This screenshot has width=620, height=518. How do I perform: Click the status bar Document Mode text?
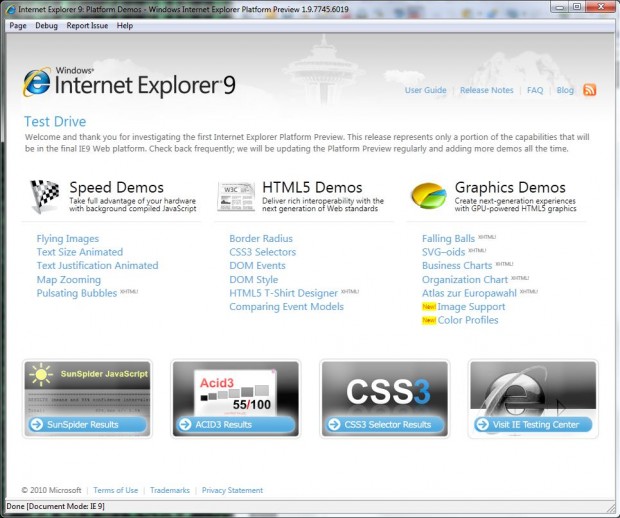pos(55,506)
